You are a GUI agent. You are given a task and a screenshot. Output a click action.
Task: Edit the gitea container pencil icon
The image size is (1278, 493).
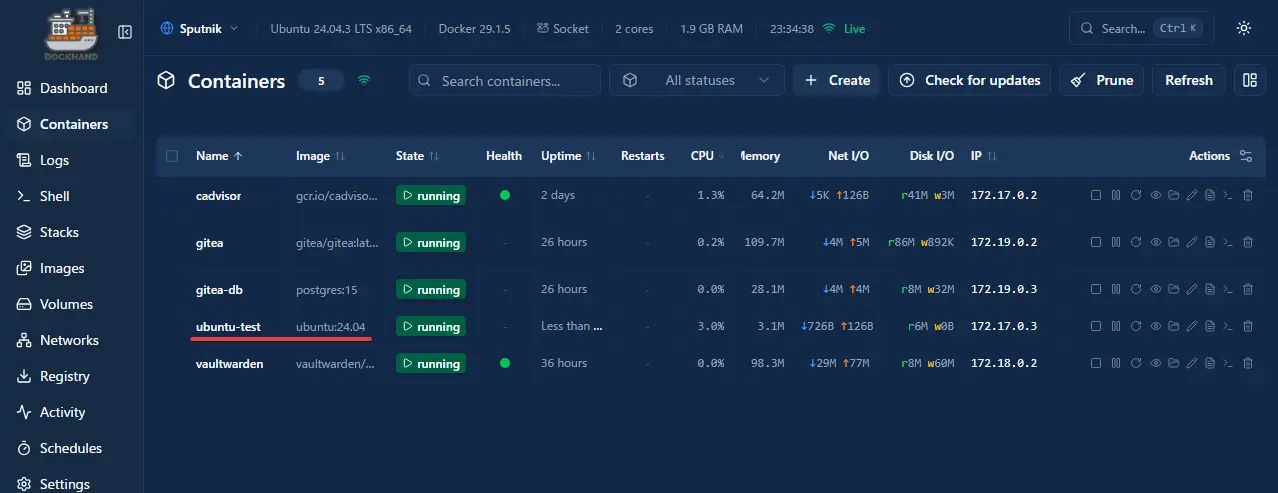tap(1192, 242)
